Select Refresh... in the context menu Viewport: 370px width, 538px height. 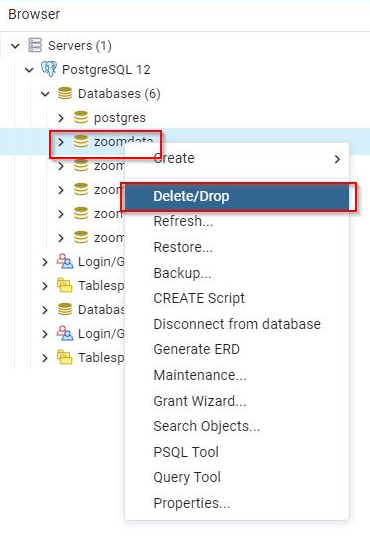tap(237, 221)
